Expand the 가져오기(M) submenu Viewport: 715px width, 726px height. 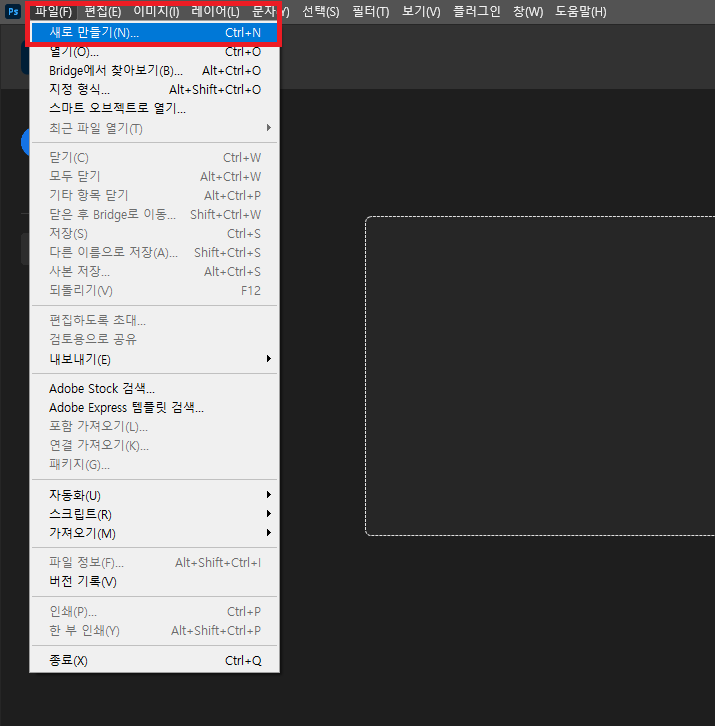click(154, 533)
